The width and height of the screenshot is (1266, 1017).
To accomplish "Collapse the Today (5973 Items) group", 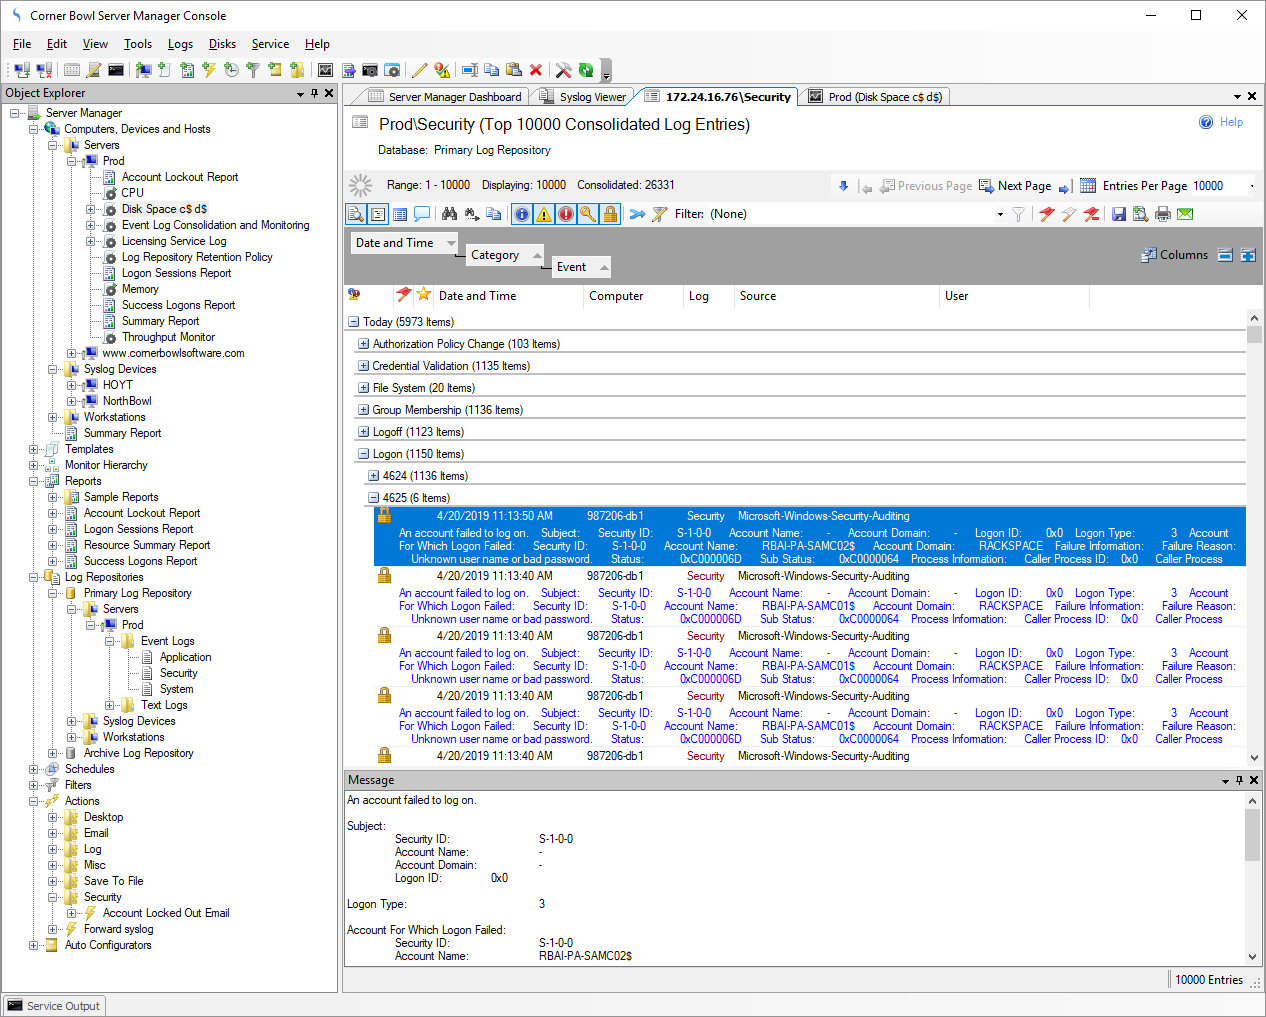I will (x=353, y=322).
